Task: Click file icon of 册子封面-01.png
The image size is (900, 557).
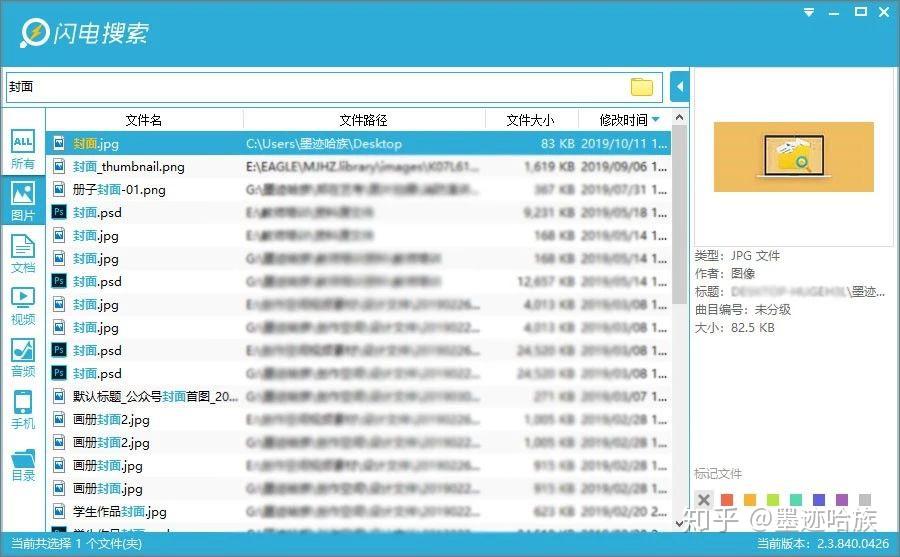Action: click(59, 189)
